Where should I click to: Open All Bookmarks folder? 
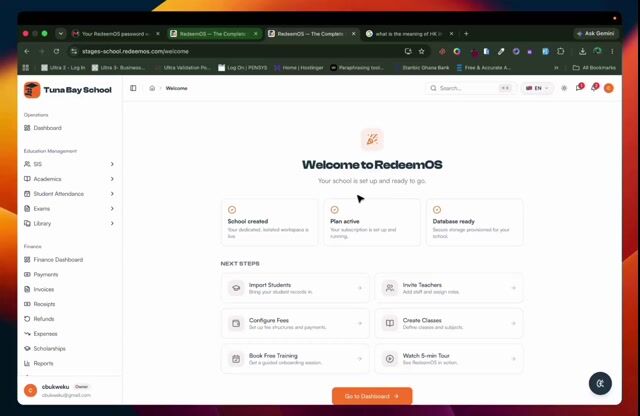594,68
